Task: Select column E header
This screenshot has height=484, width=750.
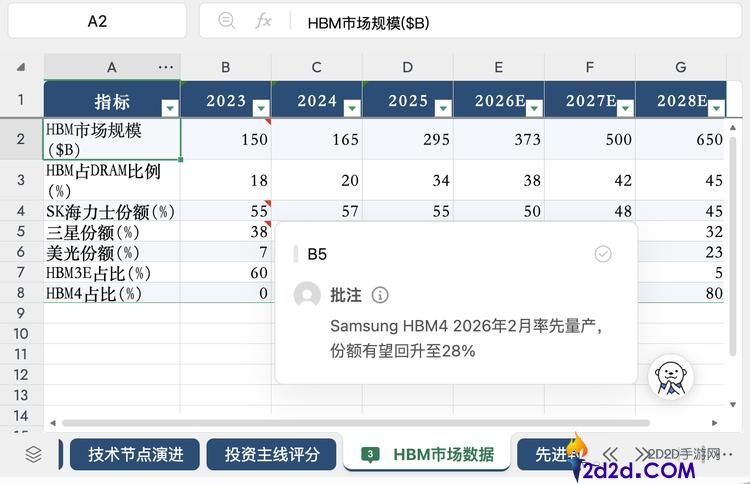Action: tap(499, 67)
